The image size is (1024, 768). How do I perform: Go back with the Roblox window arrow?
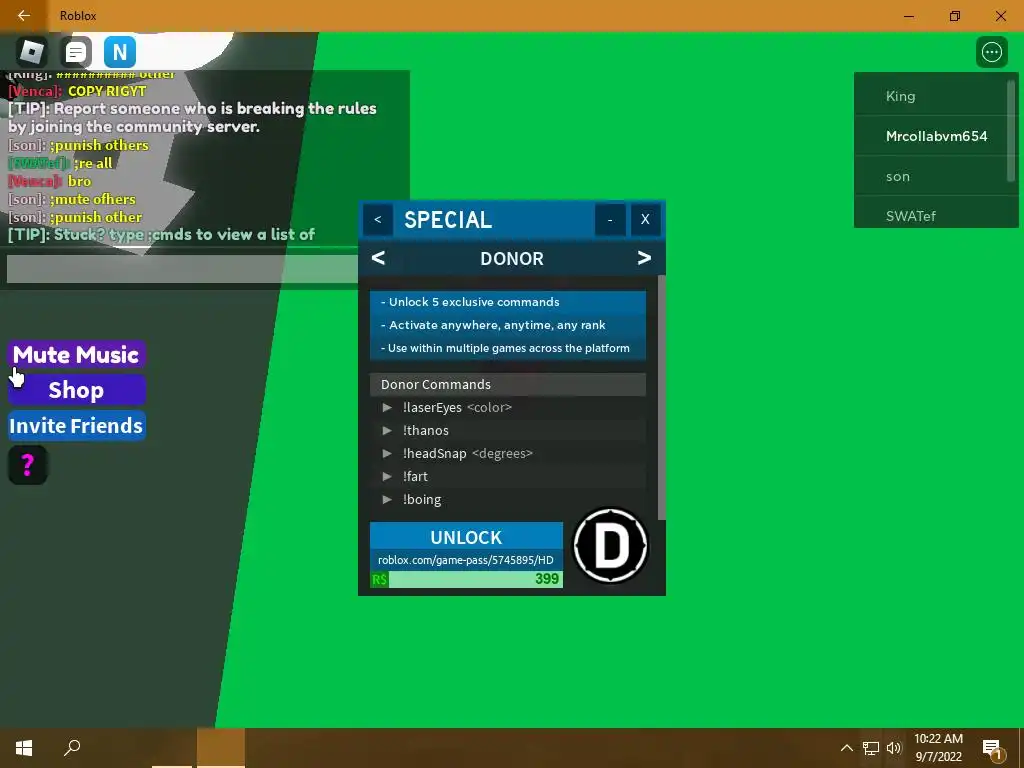(24, 16)
